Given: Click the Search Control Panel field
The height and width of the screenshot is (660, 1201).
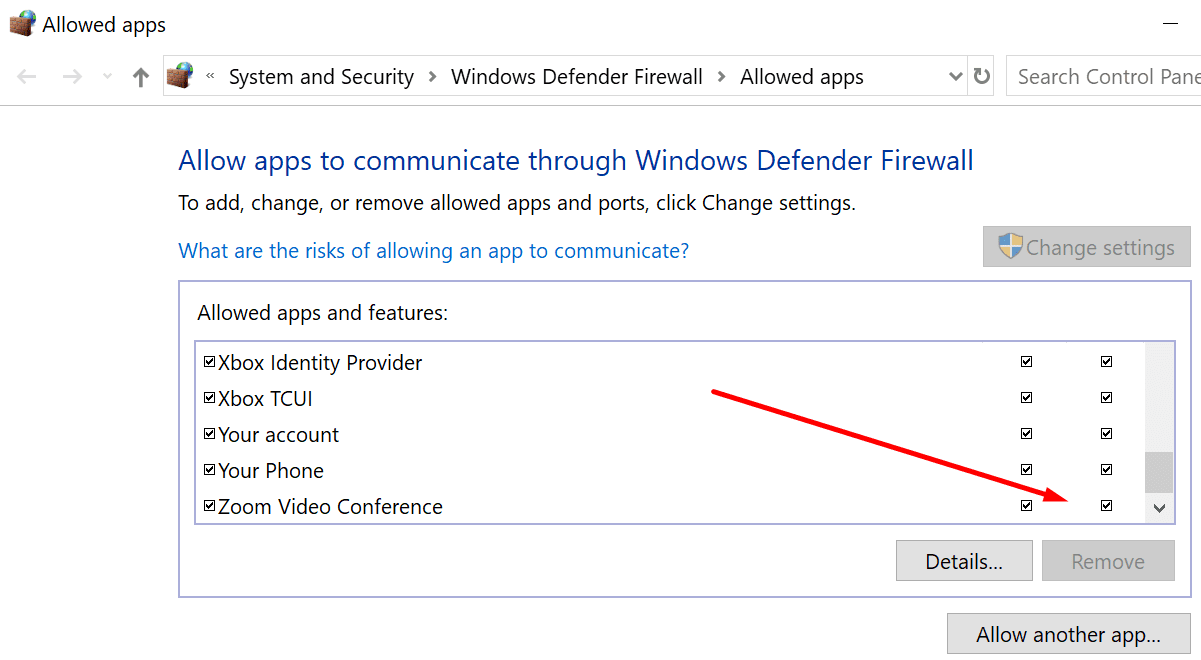Looking at the screenshot, I should (x=1106, y=77).
